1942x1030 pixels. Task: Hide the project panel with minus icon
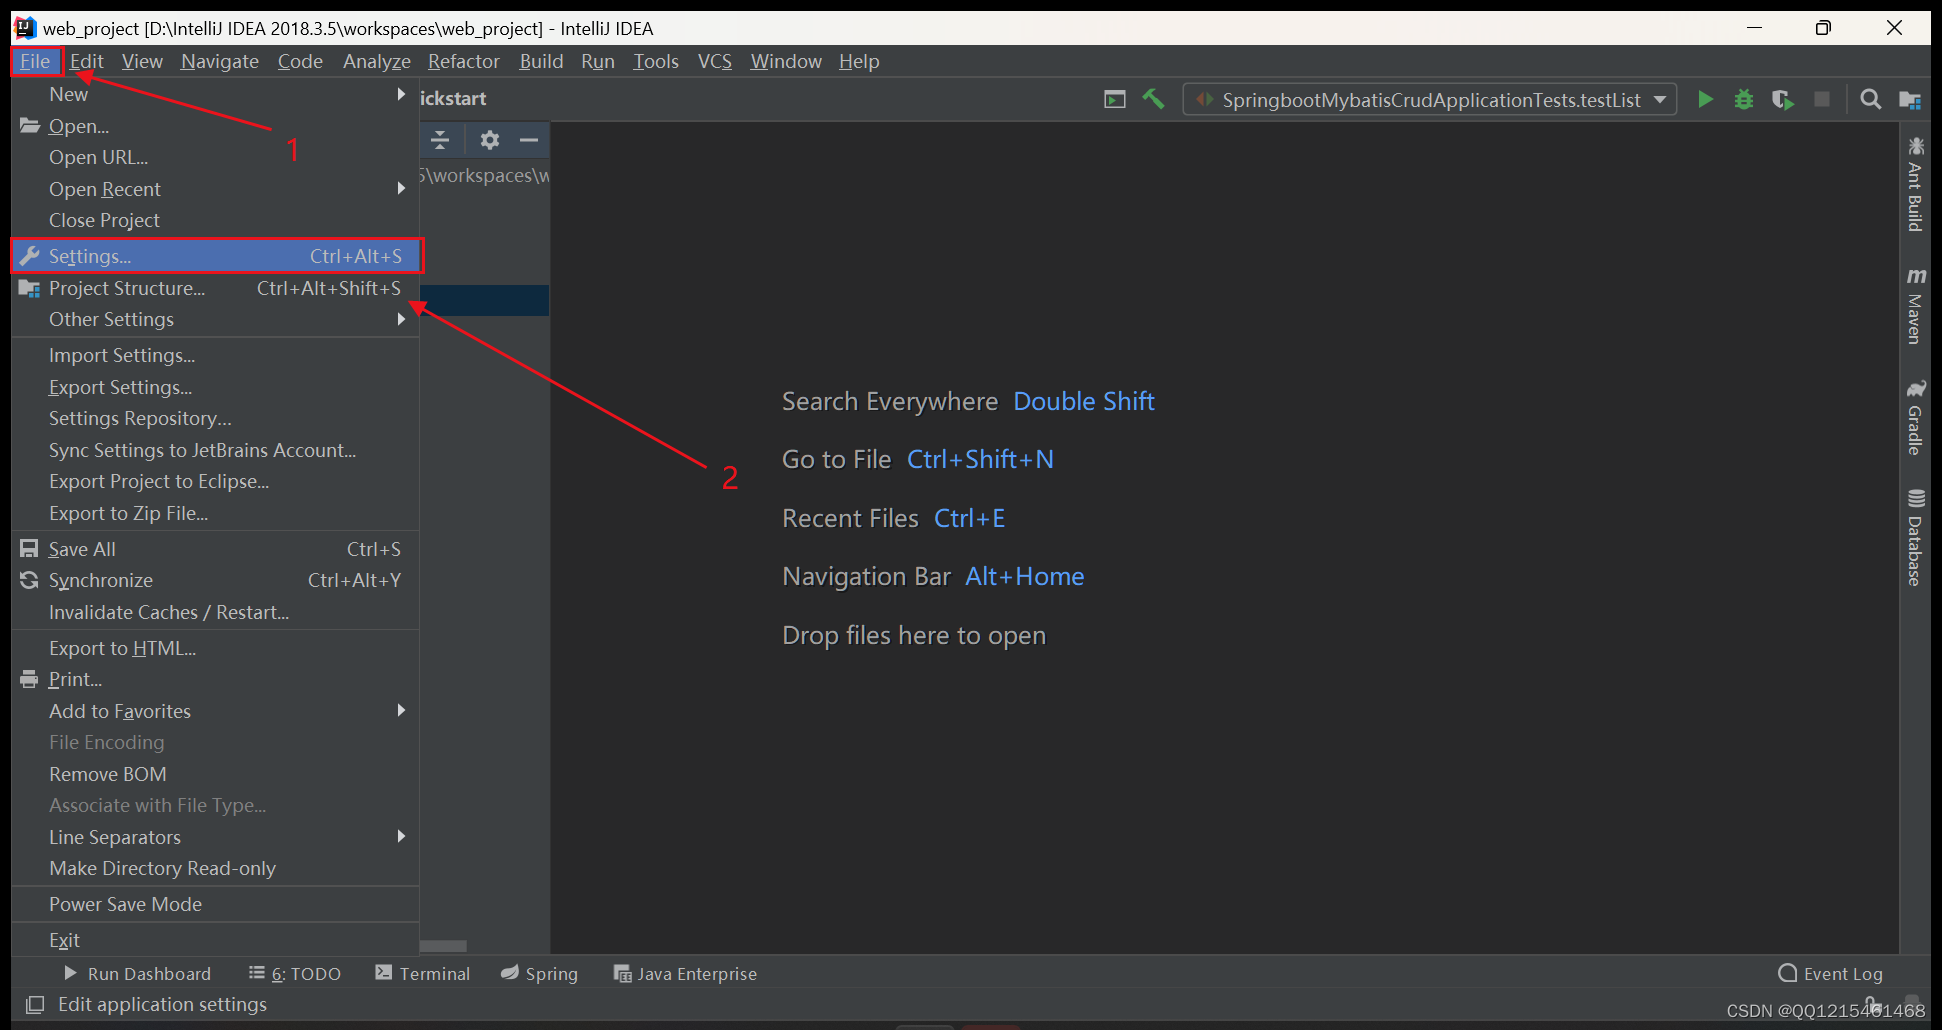click(x=529, y=140)
